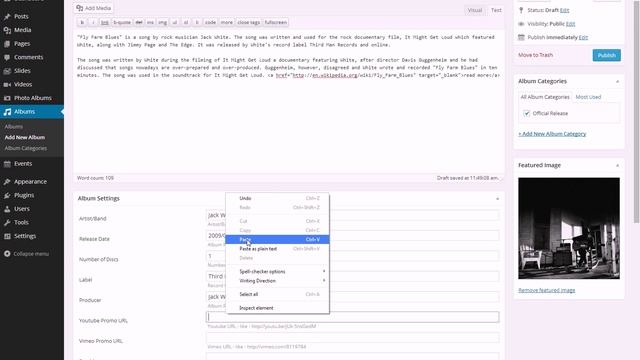The image size is (640, 360).
Task: Click the featured image thumbnail
Action: pos(569,228)
